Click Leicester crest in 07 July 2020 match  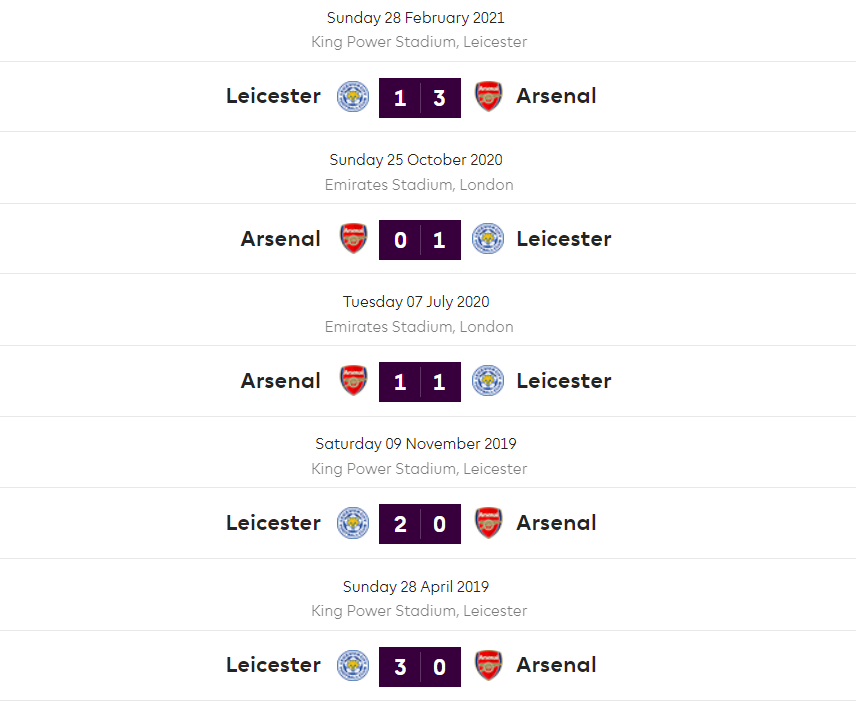coord(487,381)
